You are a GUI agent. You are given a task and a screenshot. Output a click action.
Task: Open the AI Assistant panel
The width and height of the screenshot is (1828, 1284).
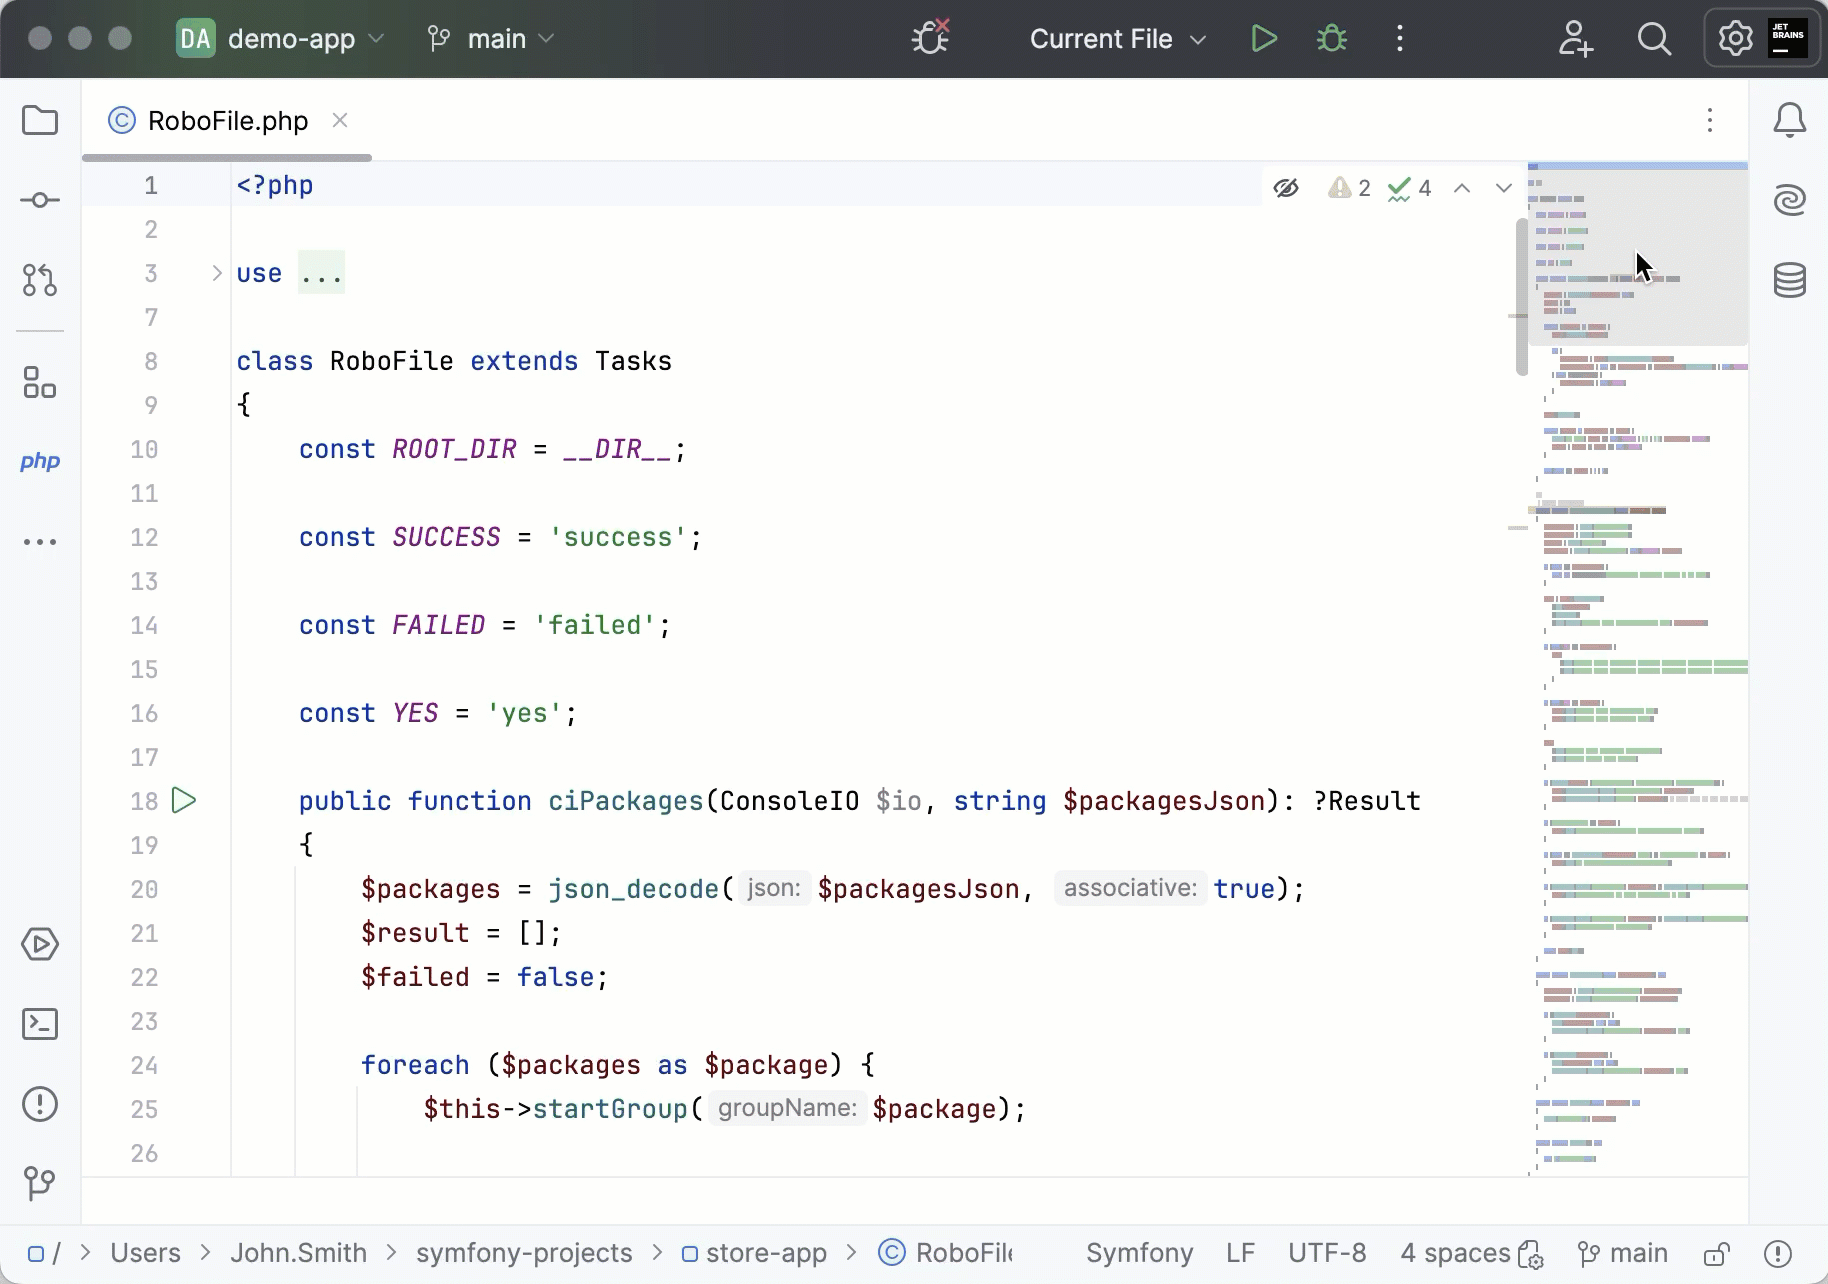[x=1790, y=200]
